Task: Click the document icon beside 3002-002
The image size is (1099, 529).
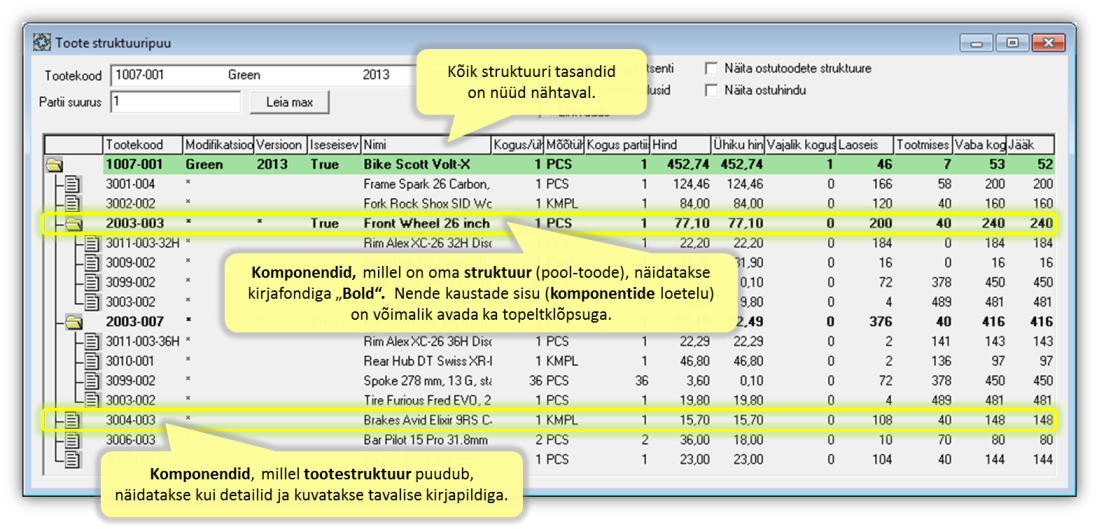Action: click(74, 204)
